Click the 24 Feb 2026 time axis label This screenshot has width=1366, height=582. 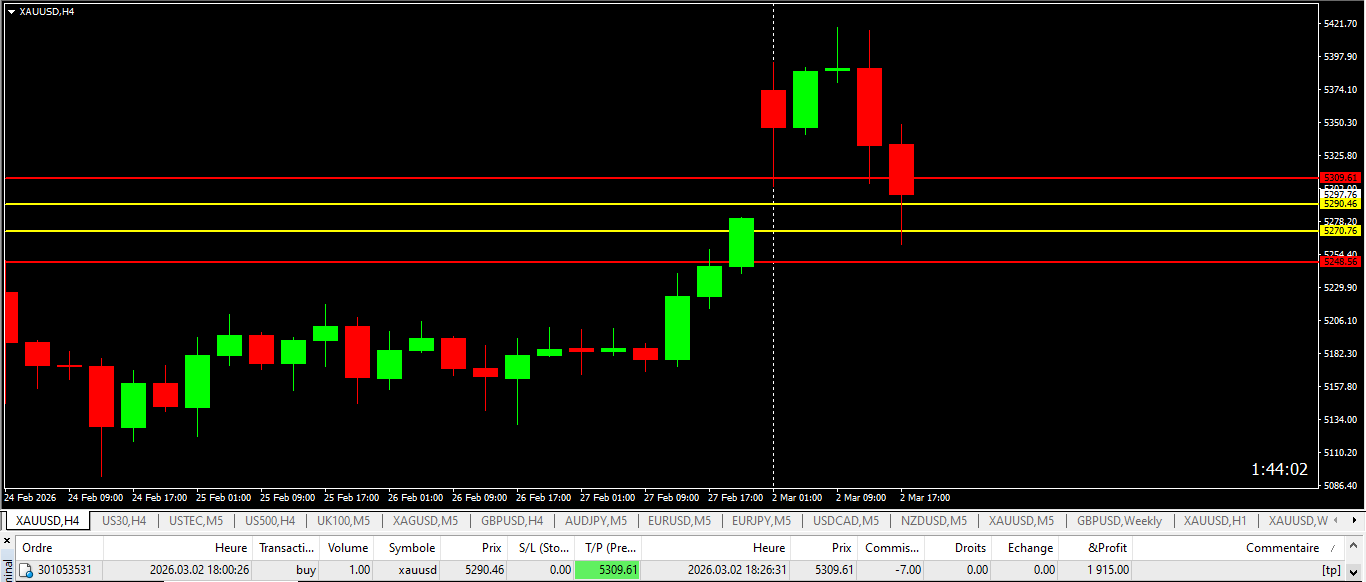(31, 497)
